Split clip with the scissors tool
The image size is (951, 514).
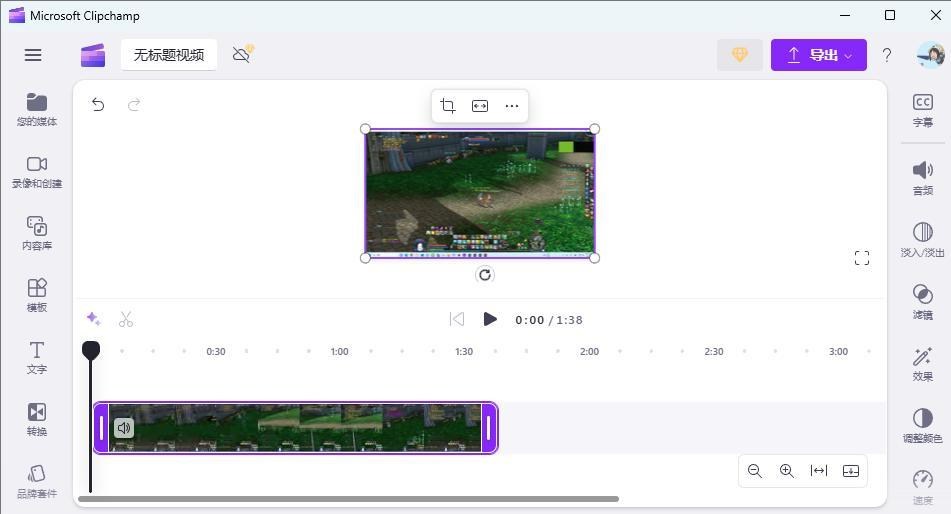126,319
